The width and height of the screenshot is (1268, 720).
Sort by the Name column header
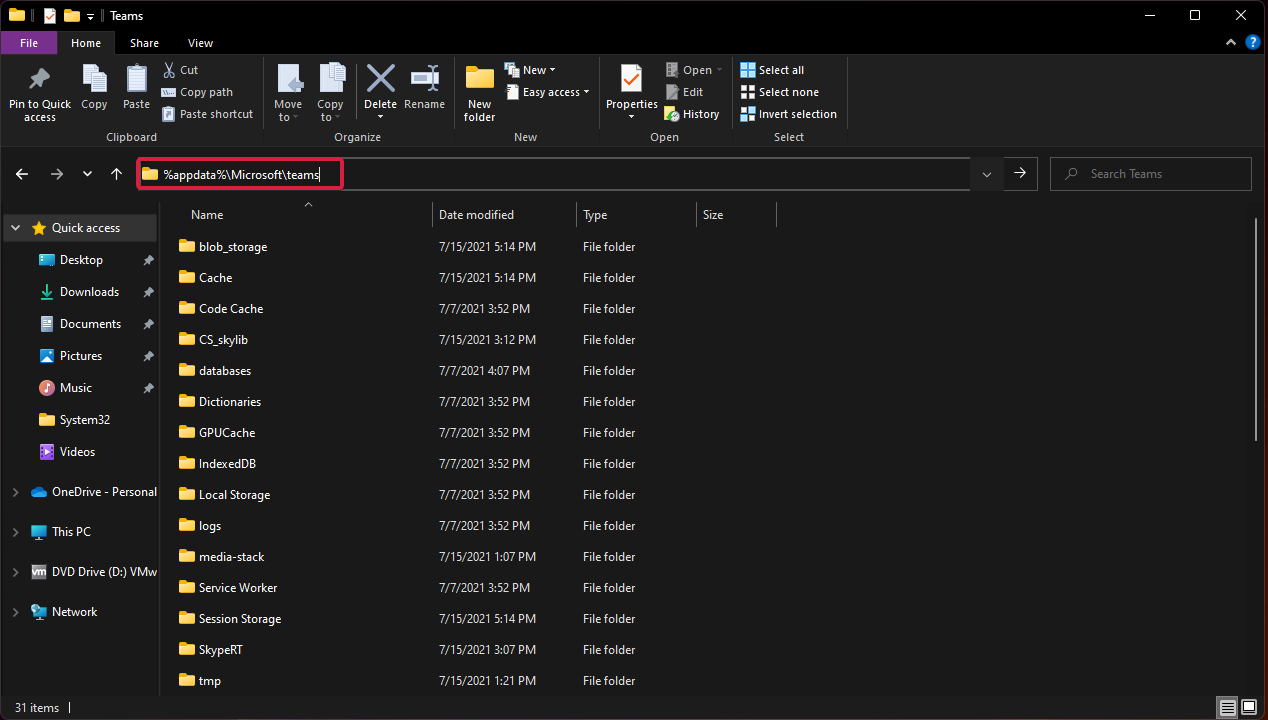[207, 215]
